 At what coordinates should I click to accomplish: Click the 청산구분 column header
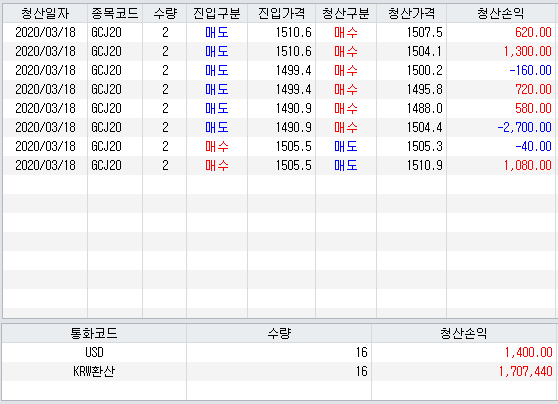click(x=346, y=14)
